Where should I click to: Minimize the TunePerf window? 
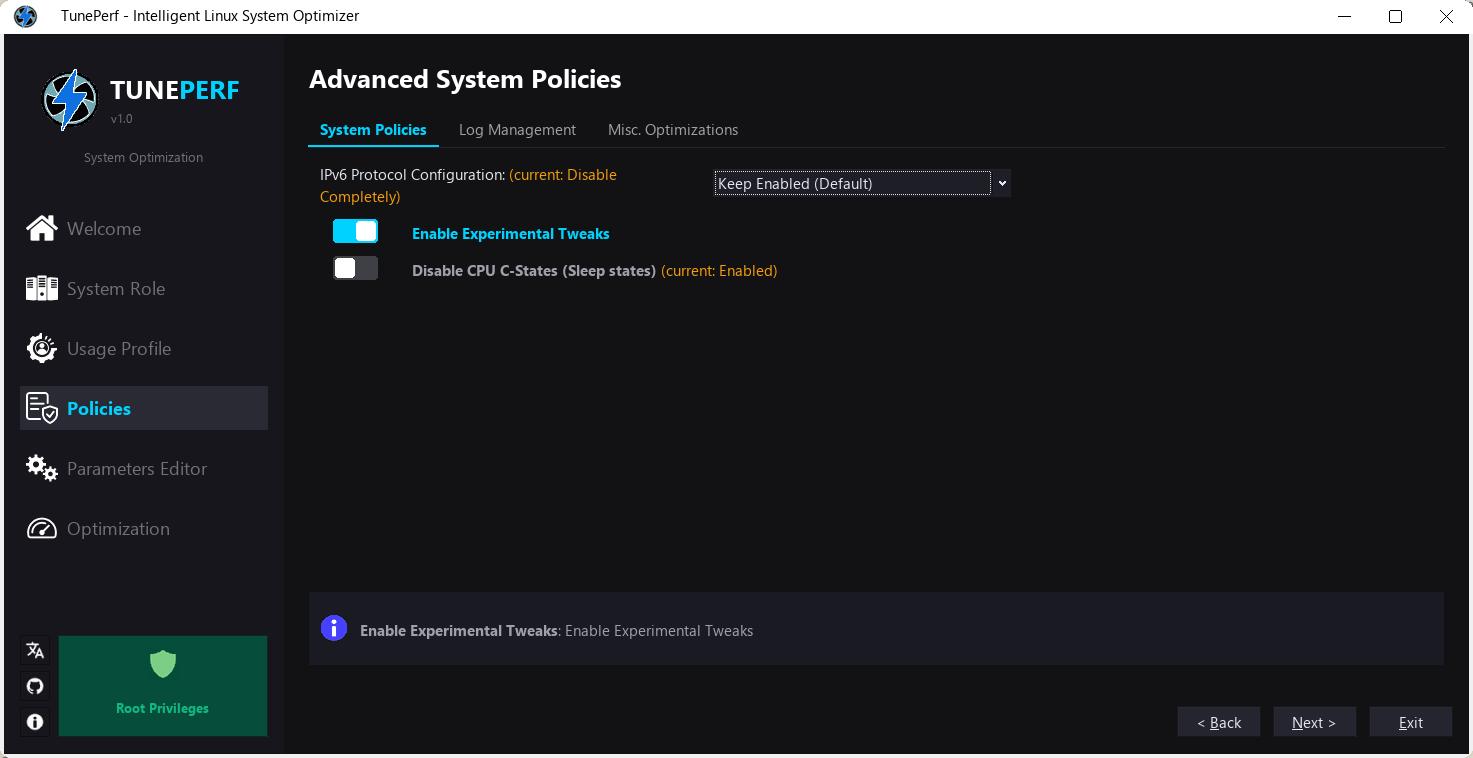click(1345, 16)
